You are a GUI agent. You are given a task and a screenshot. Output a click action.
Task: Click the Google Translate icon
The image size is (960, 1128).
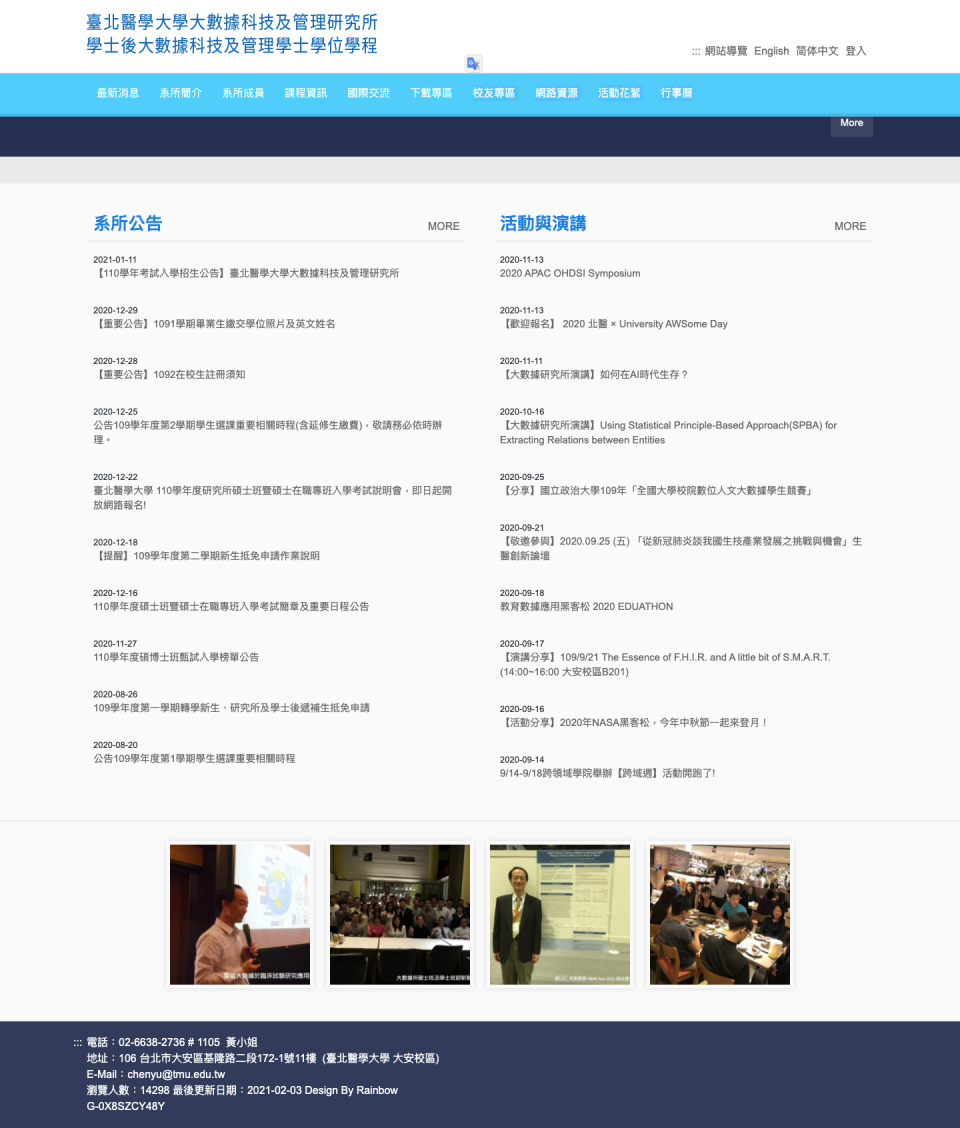pyautogui.click(x=473, y=63)
